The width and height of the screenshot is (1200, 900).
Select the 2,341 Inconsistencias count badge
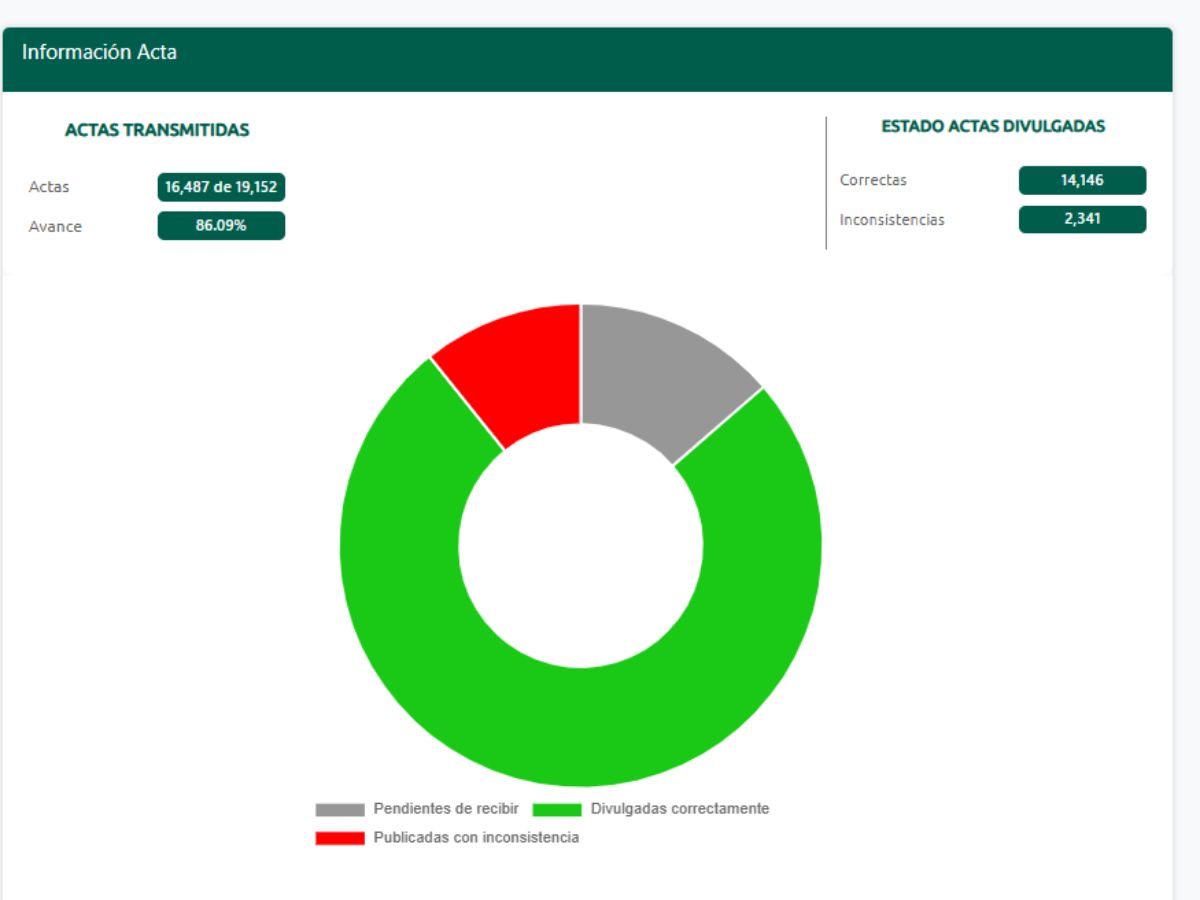click(x=1082, y=219)
